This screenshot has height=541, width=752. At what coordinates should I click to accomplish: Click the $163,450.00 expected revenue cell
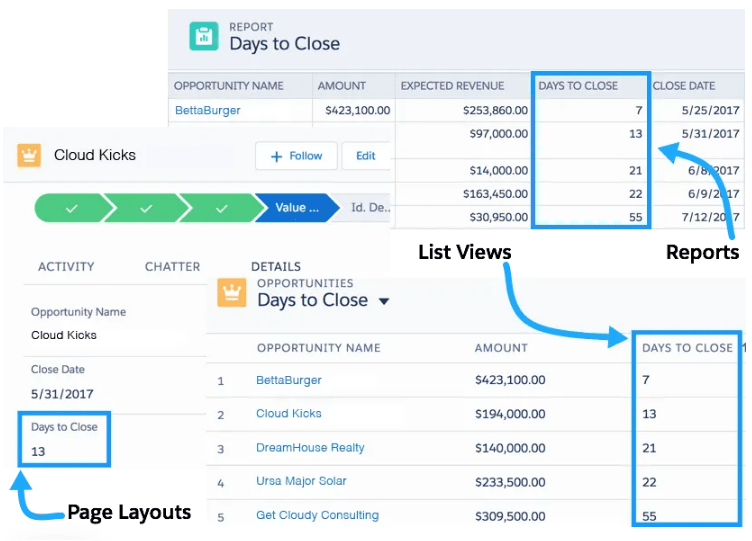(x=495, y=194)
